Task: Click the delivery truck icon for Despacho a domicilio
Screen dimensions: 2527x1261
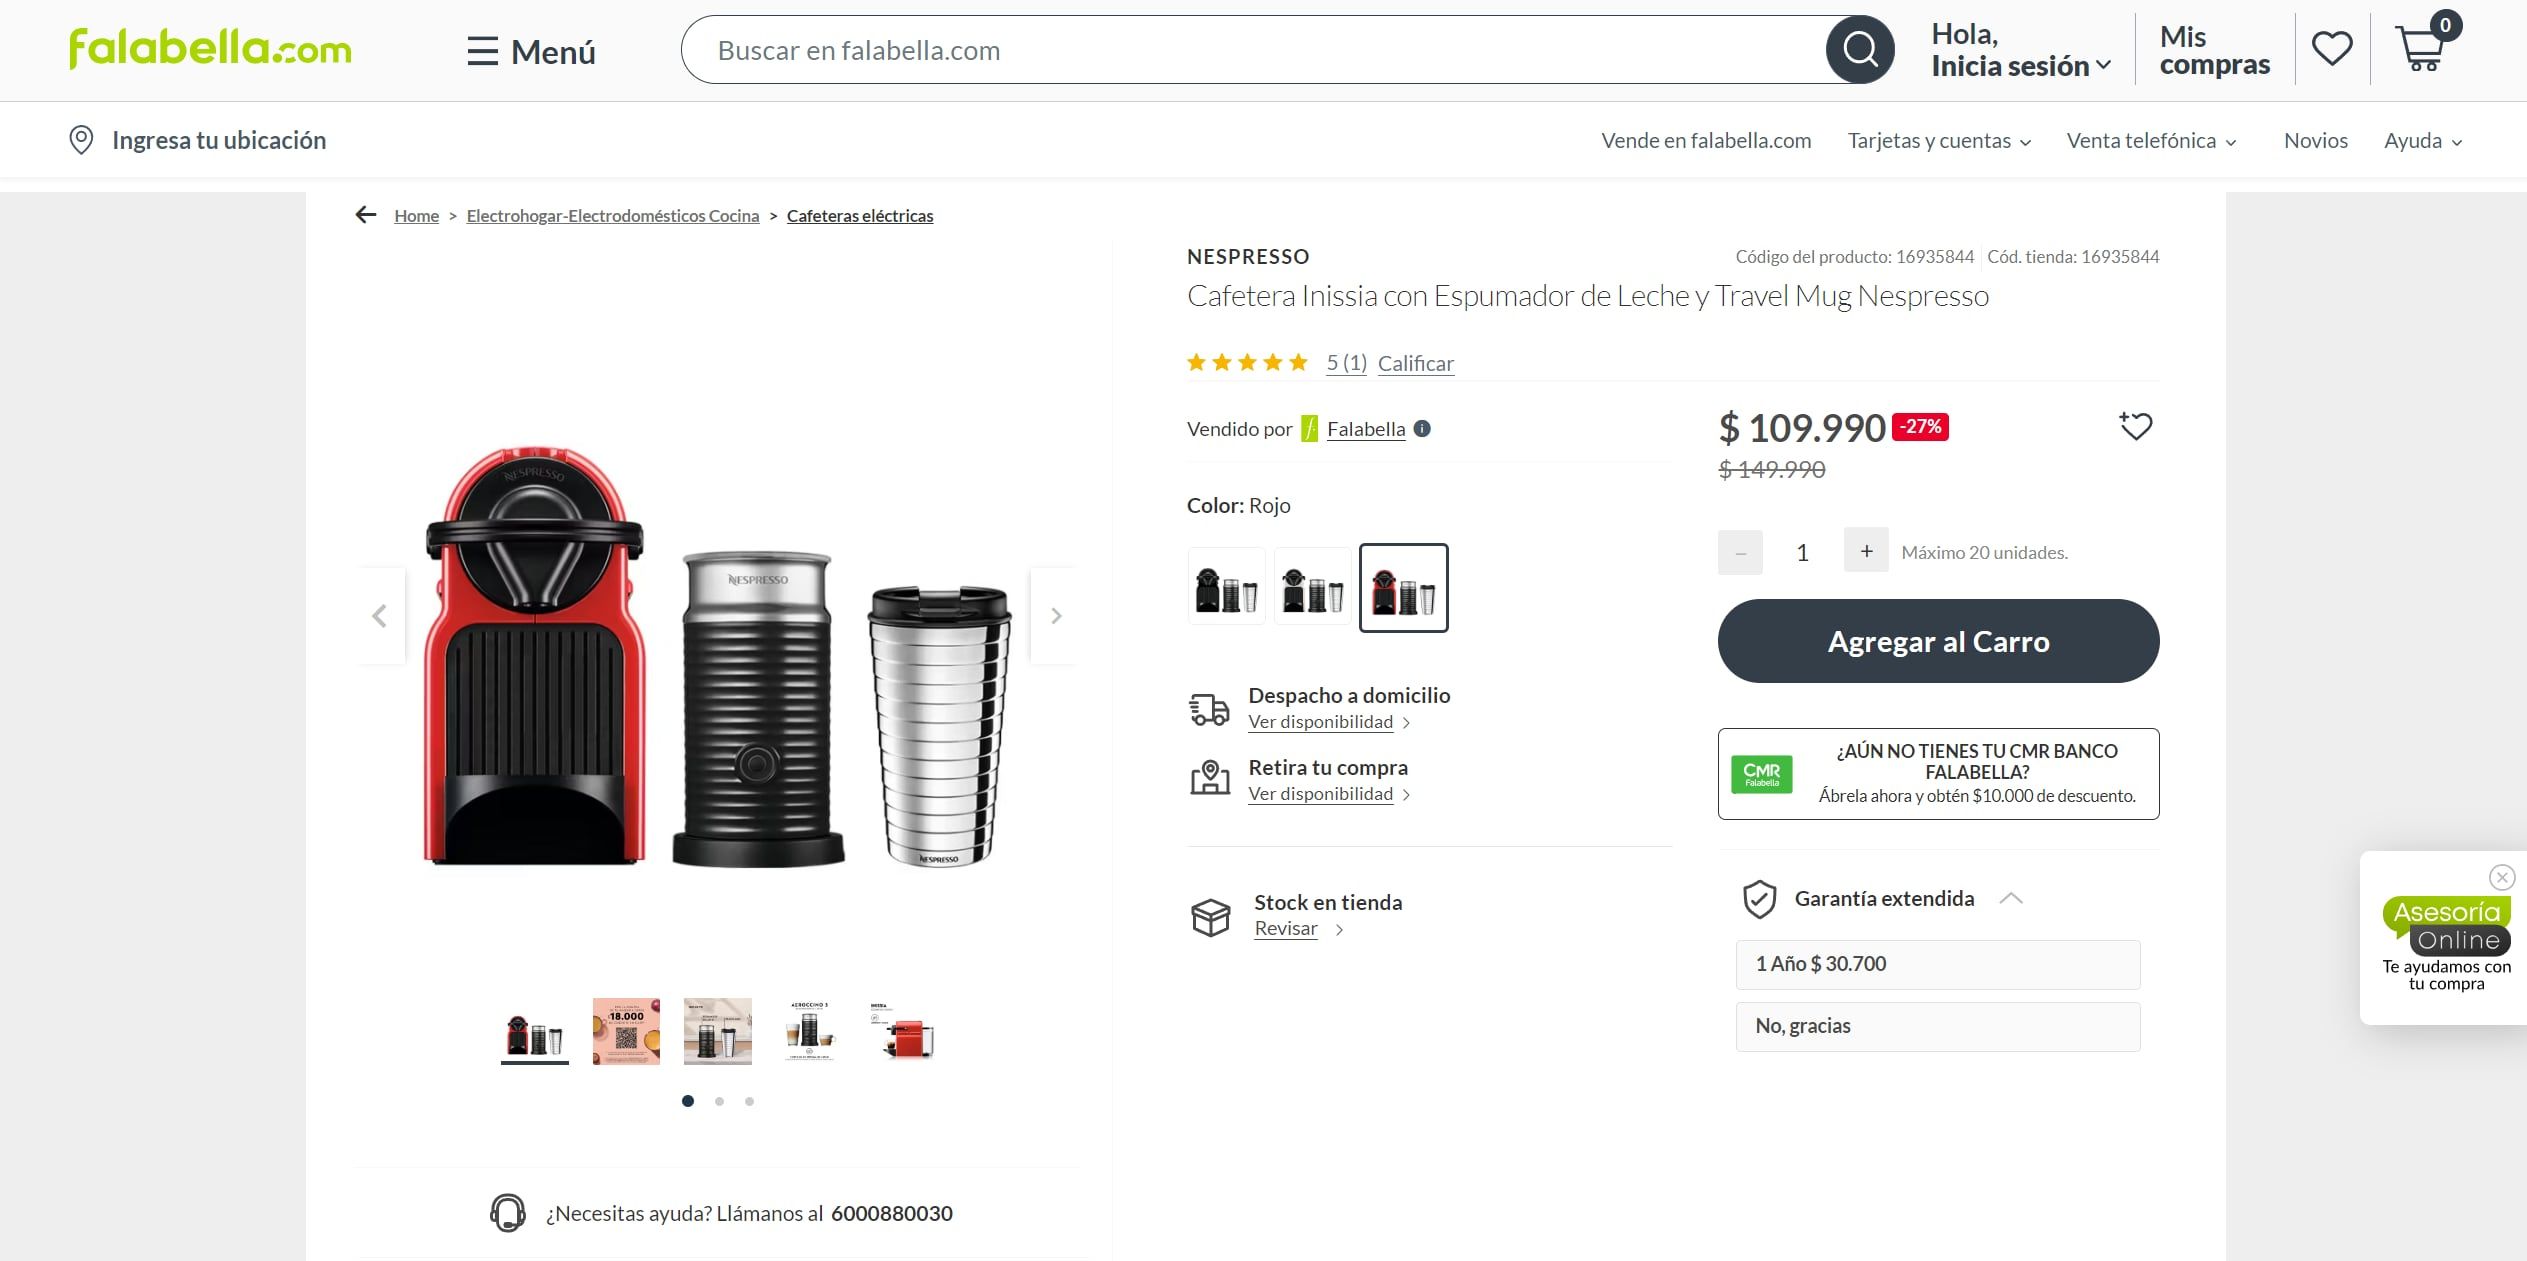Action: [x=1211, y=708]
